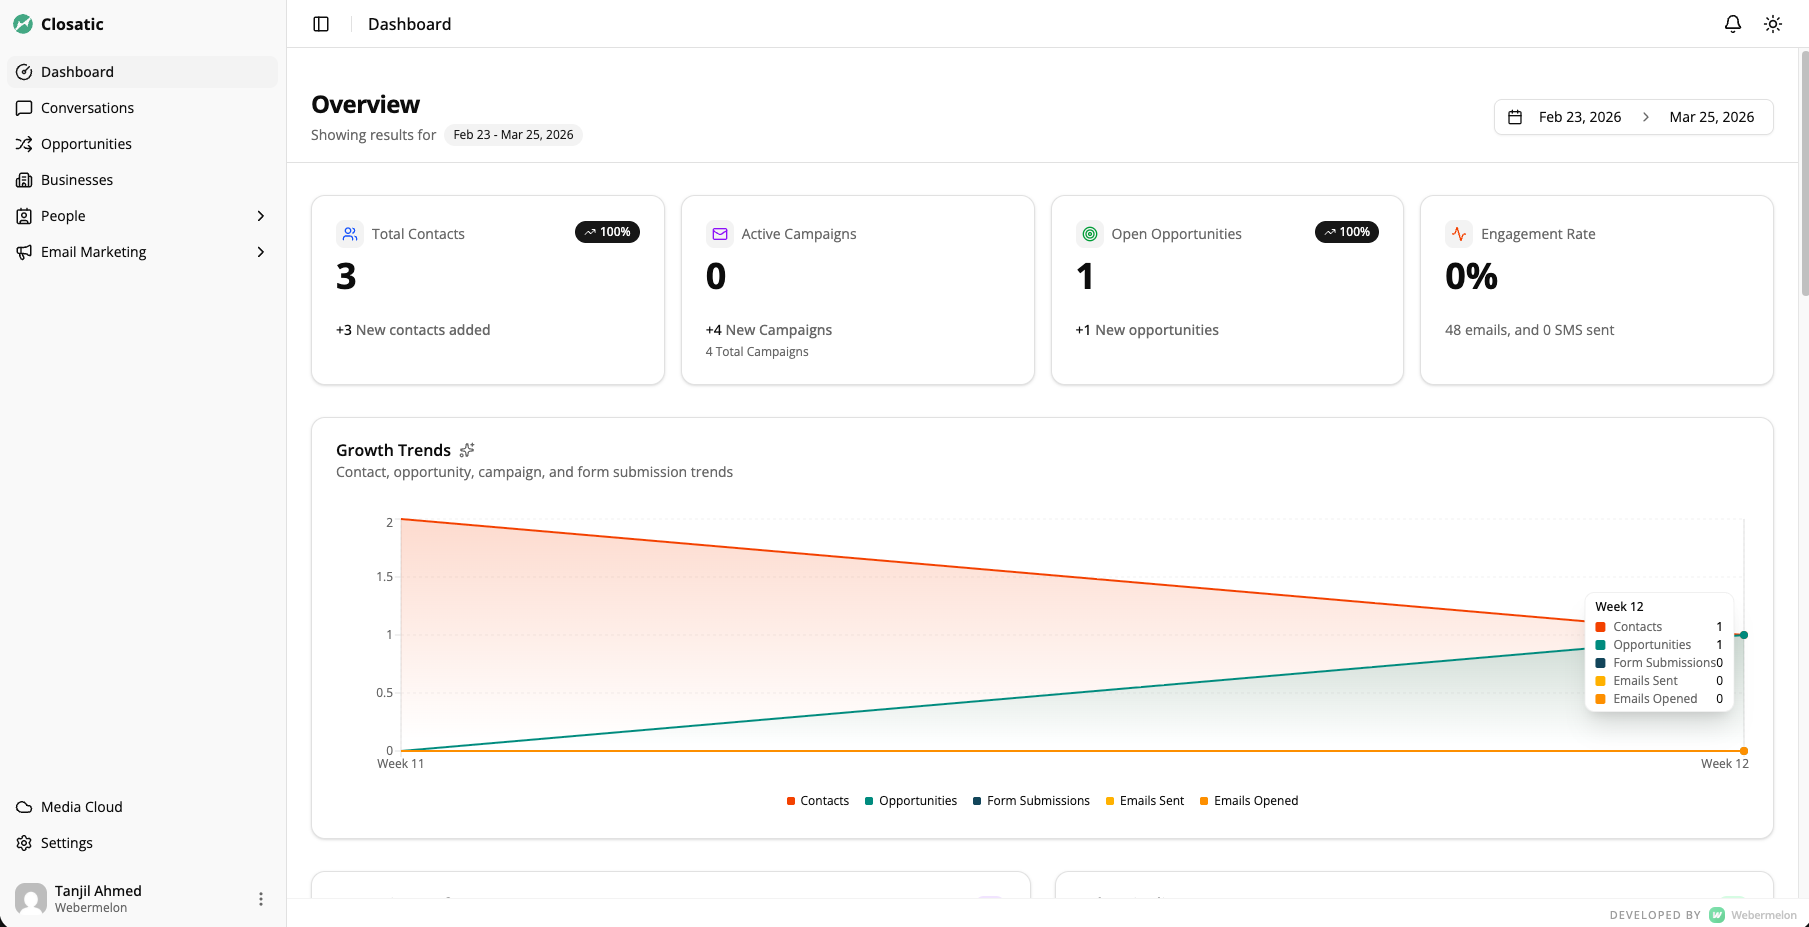Open Businesses from the sidebar icon
The image size is (1809, 927).
(x=24, y=179)
